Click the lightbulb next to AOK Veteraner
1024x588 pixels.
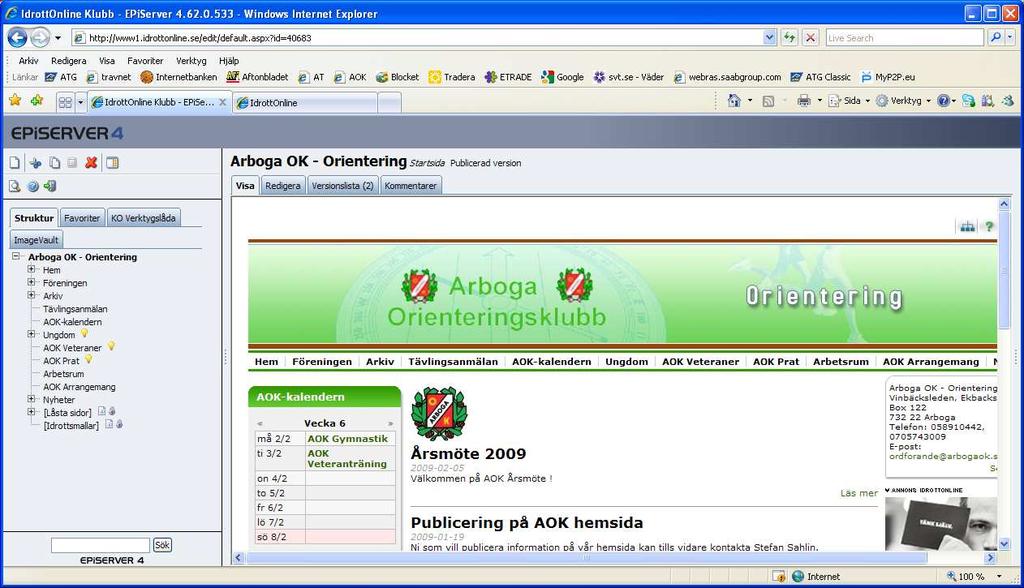pyautogui.click(x=111, y=346)
